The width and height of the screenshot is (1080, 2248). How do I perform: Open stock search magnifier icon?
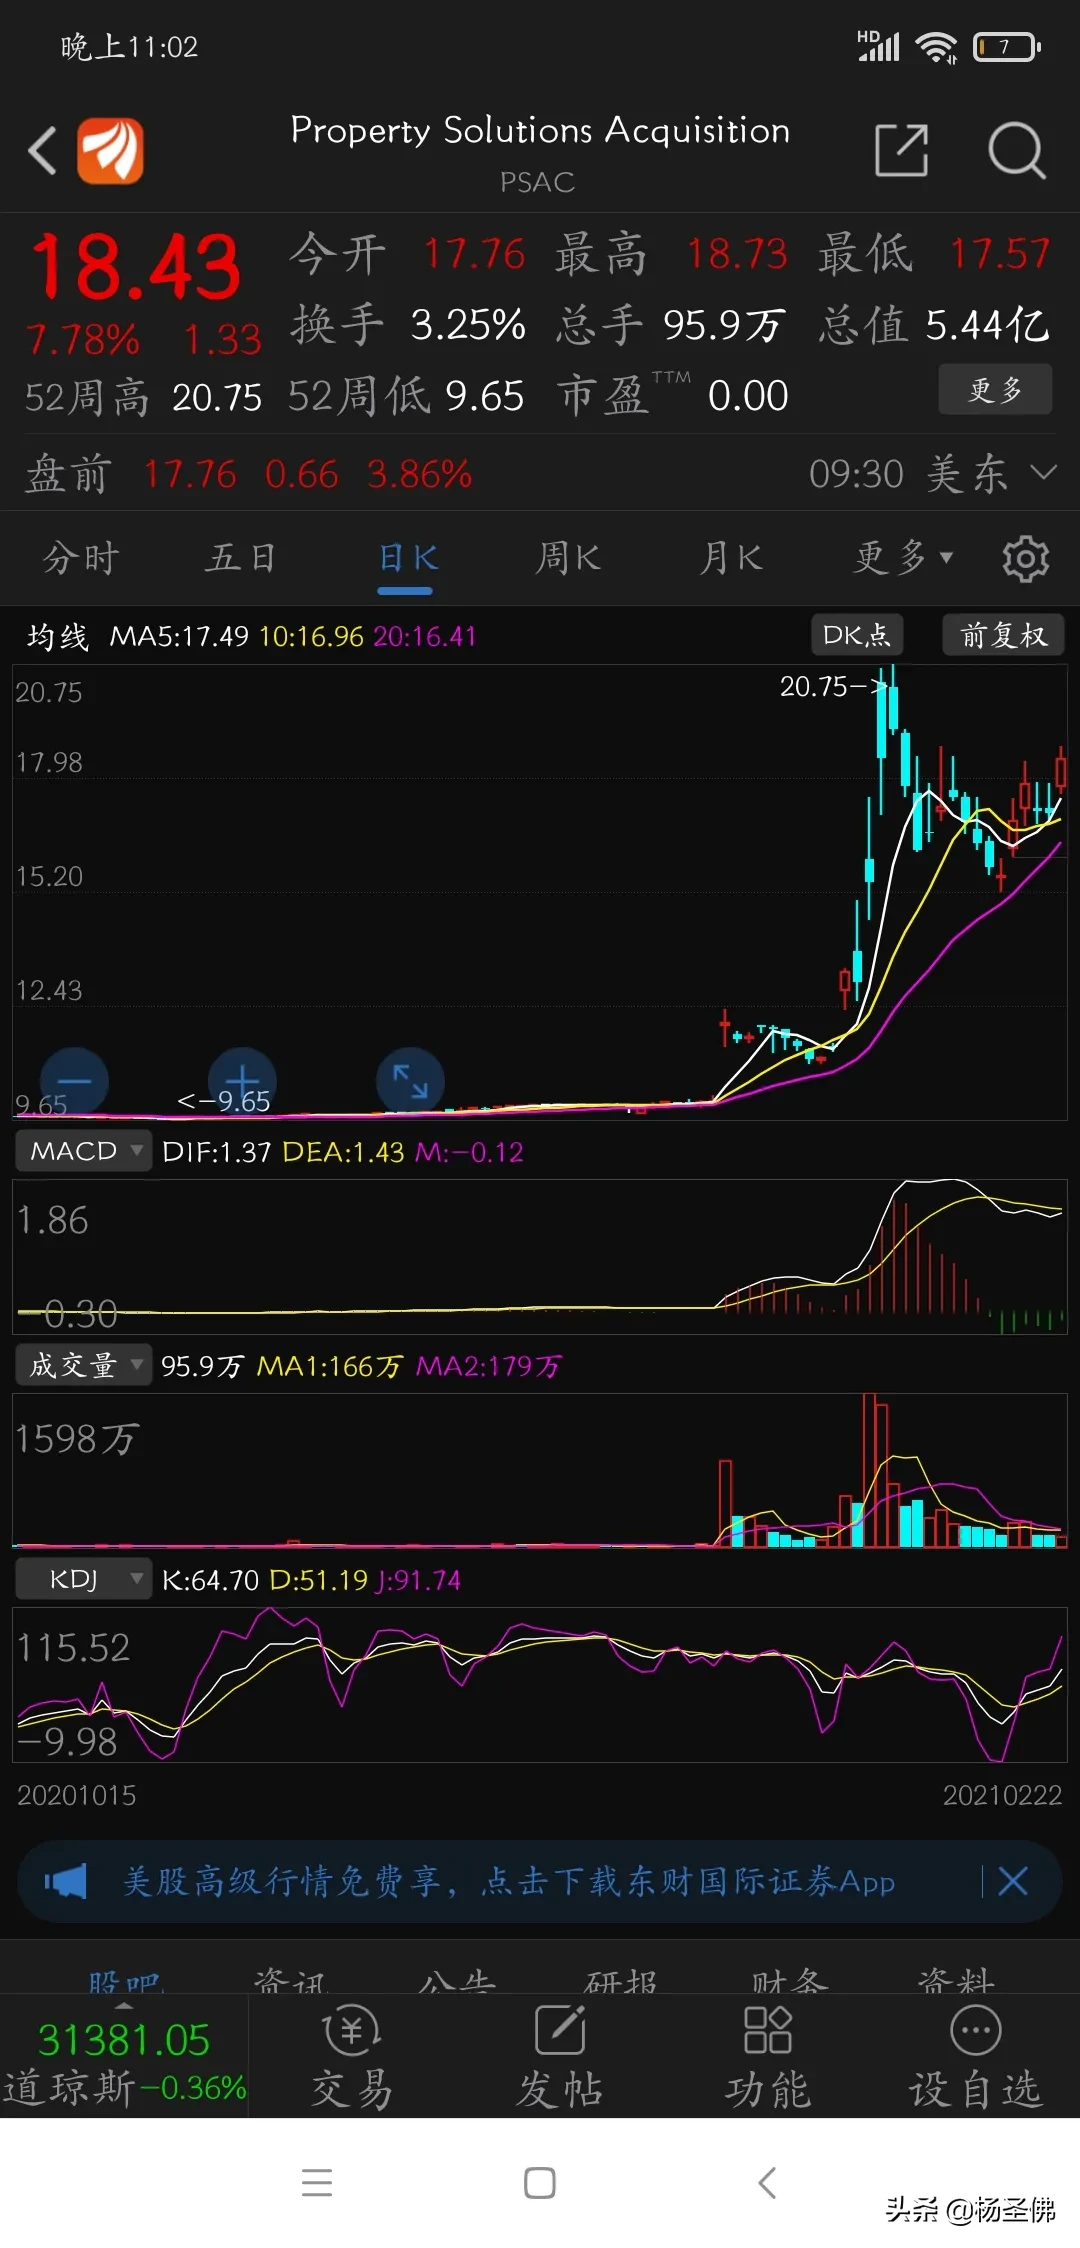[x=1016, y=150]
